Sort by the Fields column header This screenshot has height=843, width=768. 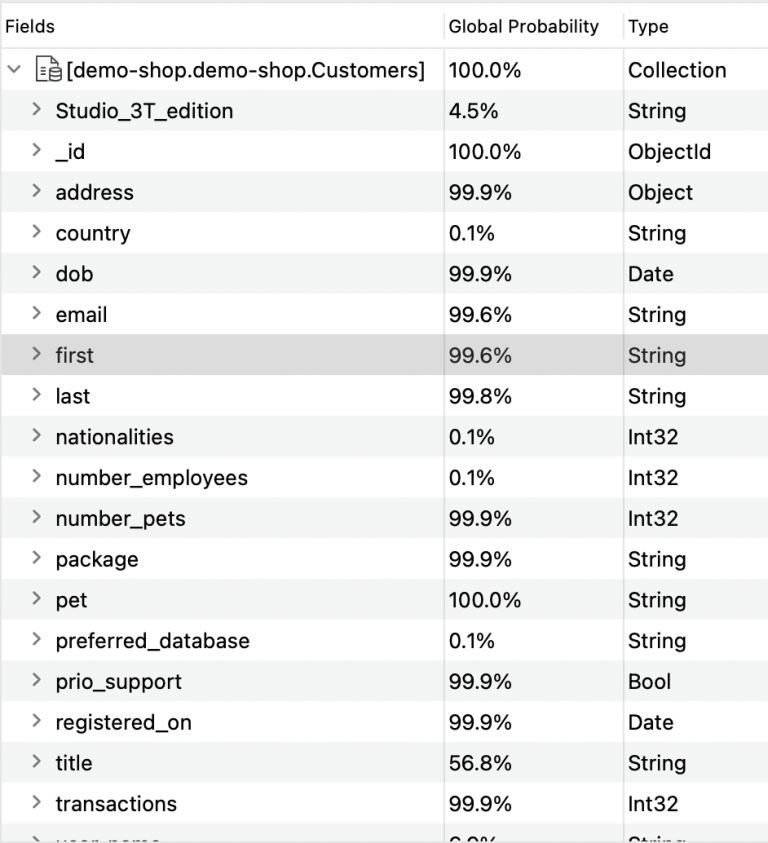pos(30,26)
